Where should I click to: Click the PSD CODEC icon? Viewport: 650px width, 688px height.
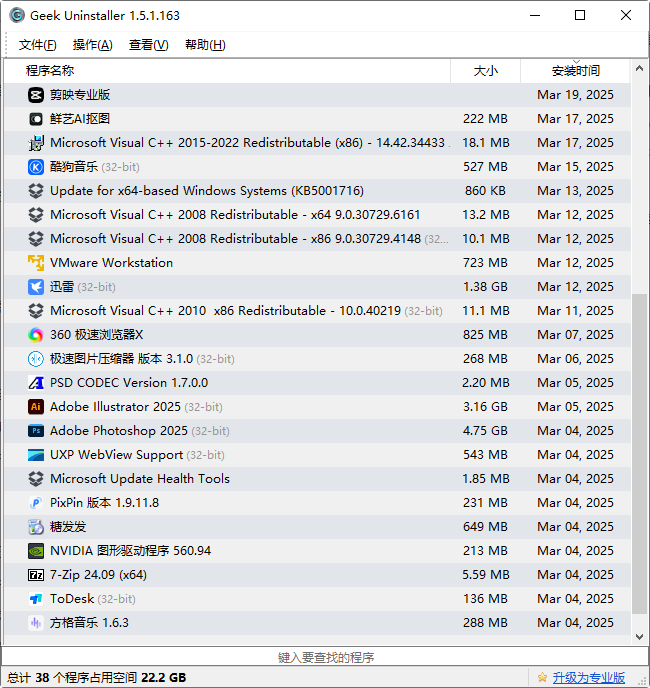coord(36,383)
